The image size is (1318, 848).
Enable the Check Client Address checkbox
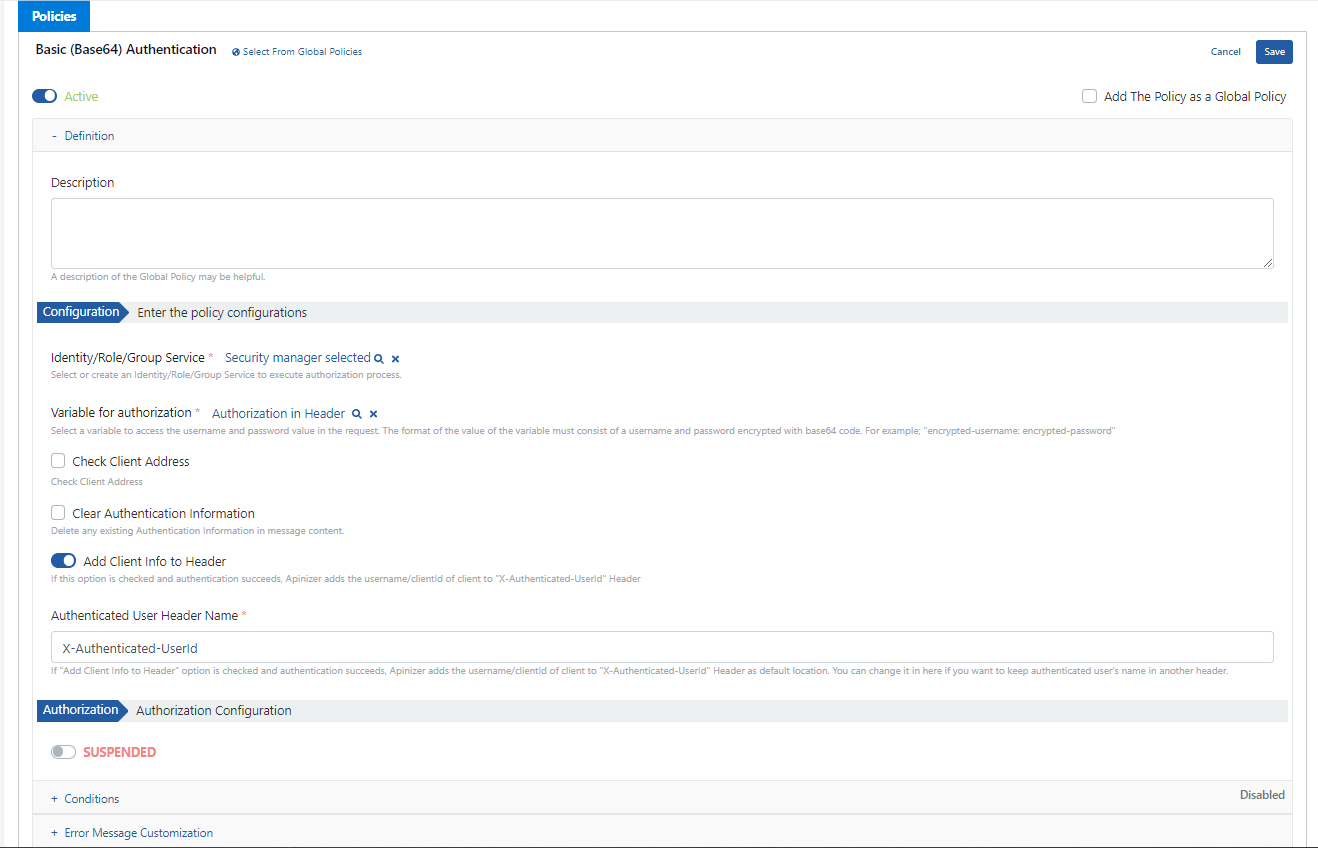click(58, 461)
